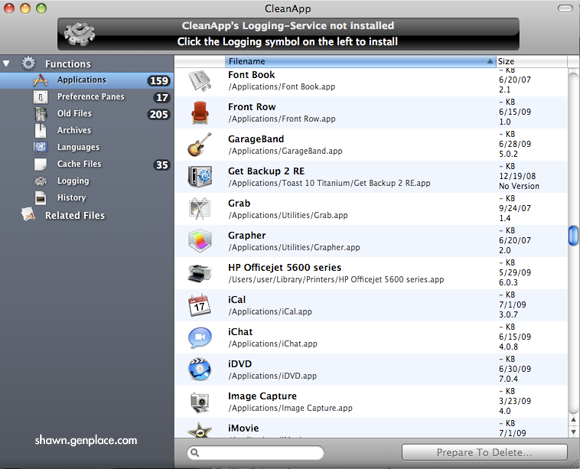The width and height of the screenshot is (580, 469).
Task: Select the Front Row armchair icon
Action: (x=200, y=113)
